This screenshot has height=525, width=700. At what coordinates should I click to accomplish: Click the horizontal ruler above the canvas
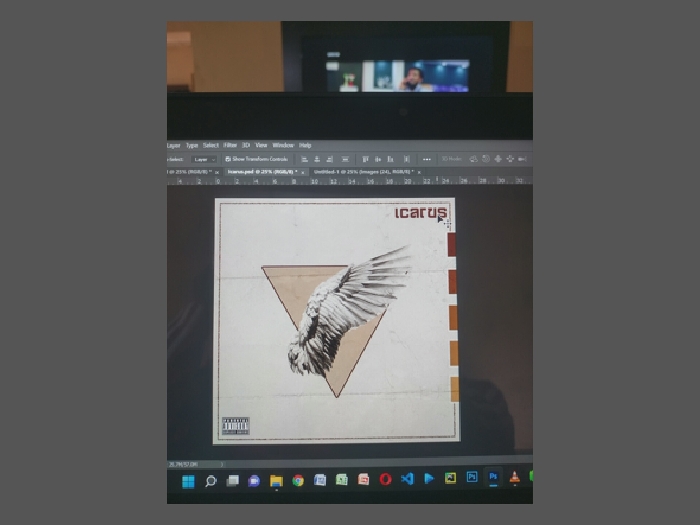tap(350, 181)
